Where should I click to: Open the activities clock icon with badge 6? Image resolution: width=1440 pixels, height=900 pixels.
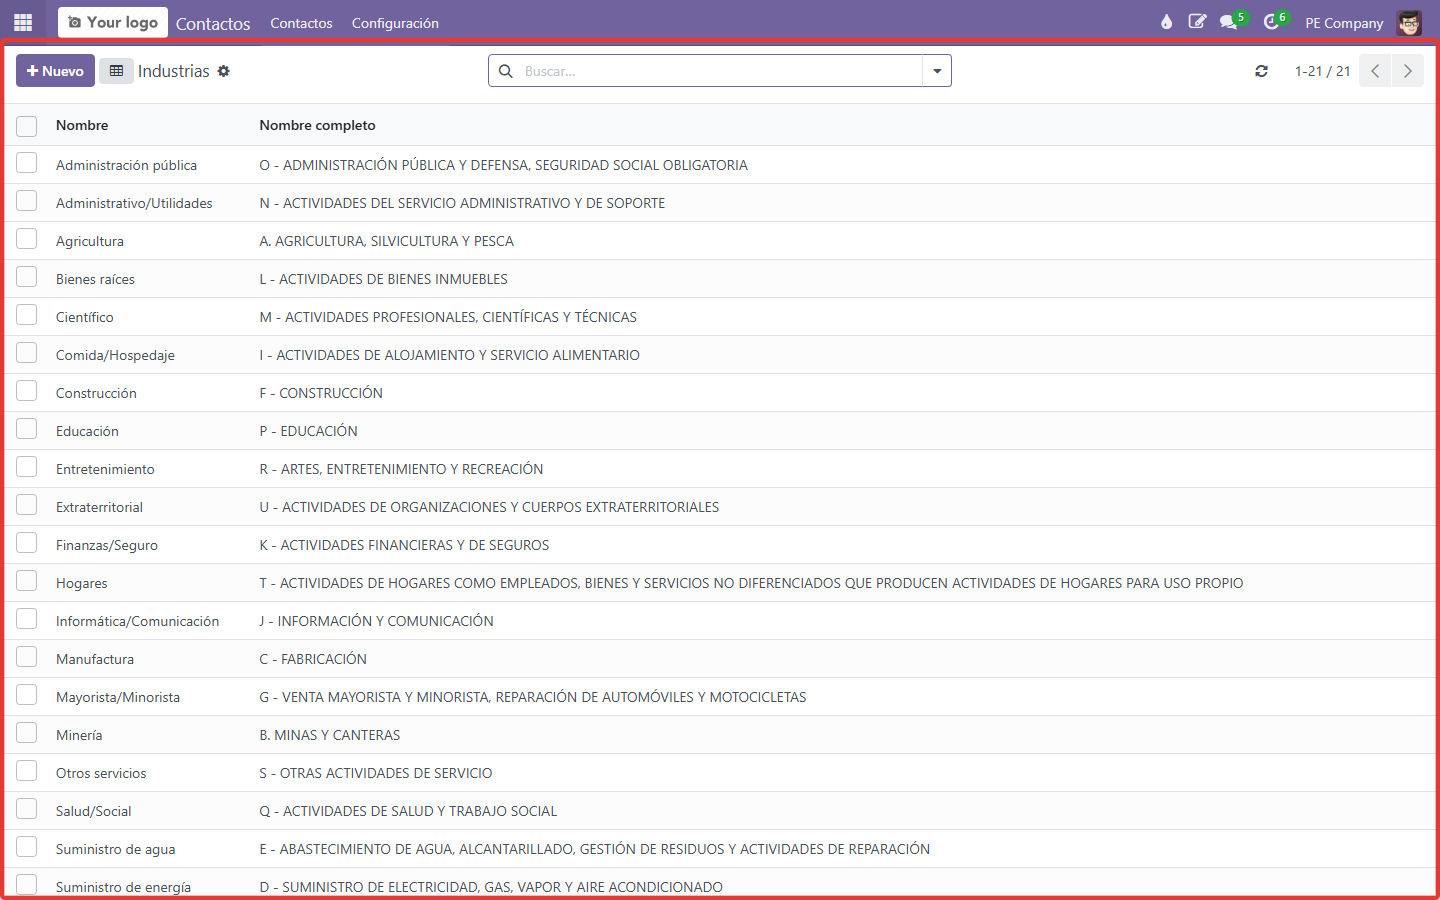1273,22
